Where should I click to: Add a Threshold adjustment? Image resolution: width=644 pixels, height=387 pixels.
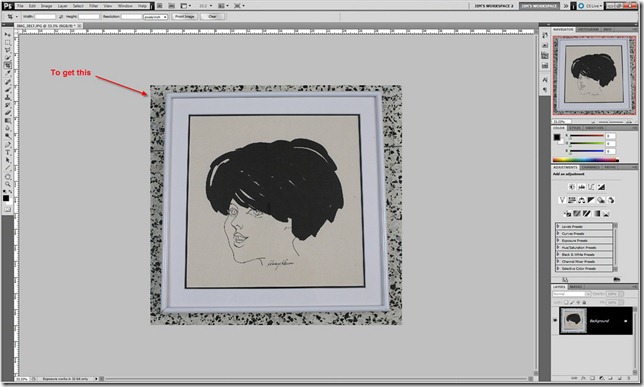pos(586,213)
